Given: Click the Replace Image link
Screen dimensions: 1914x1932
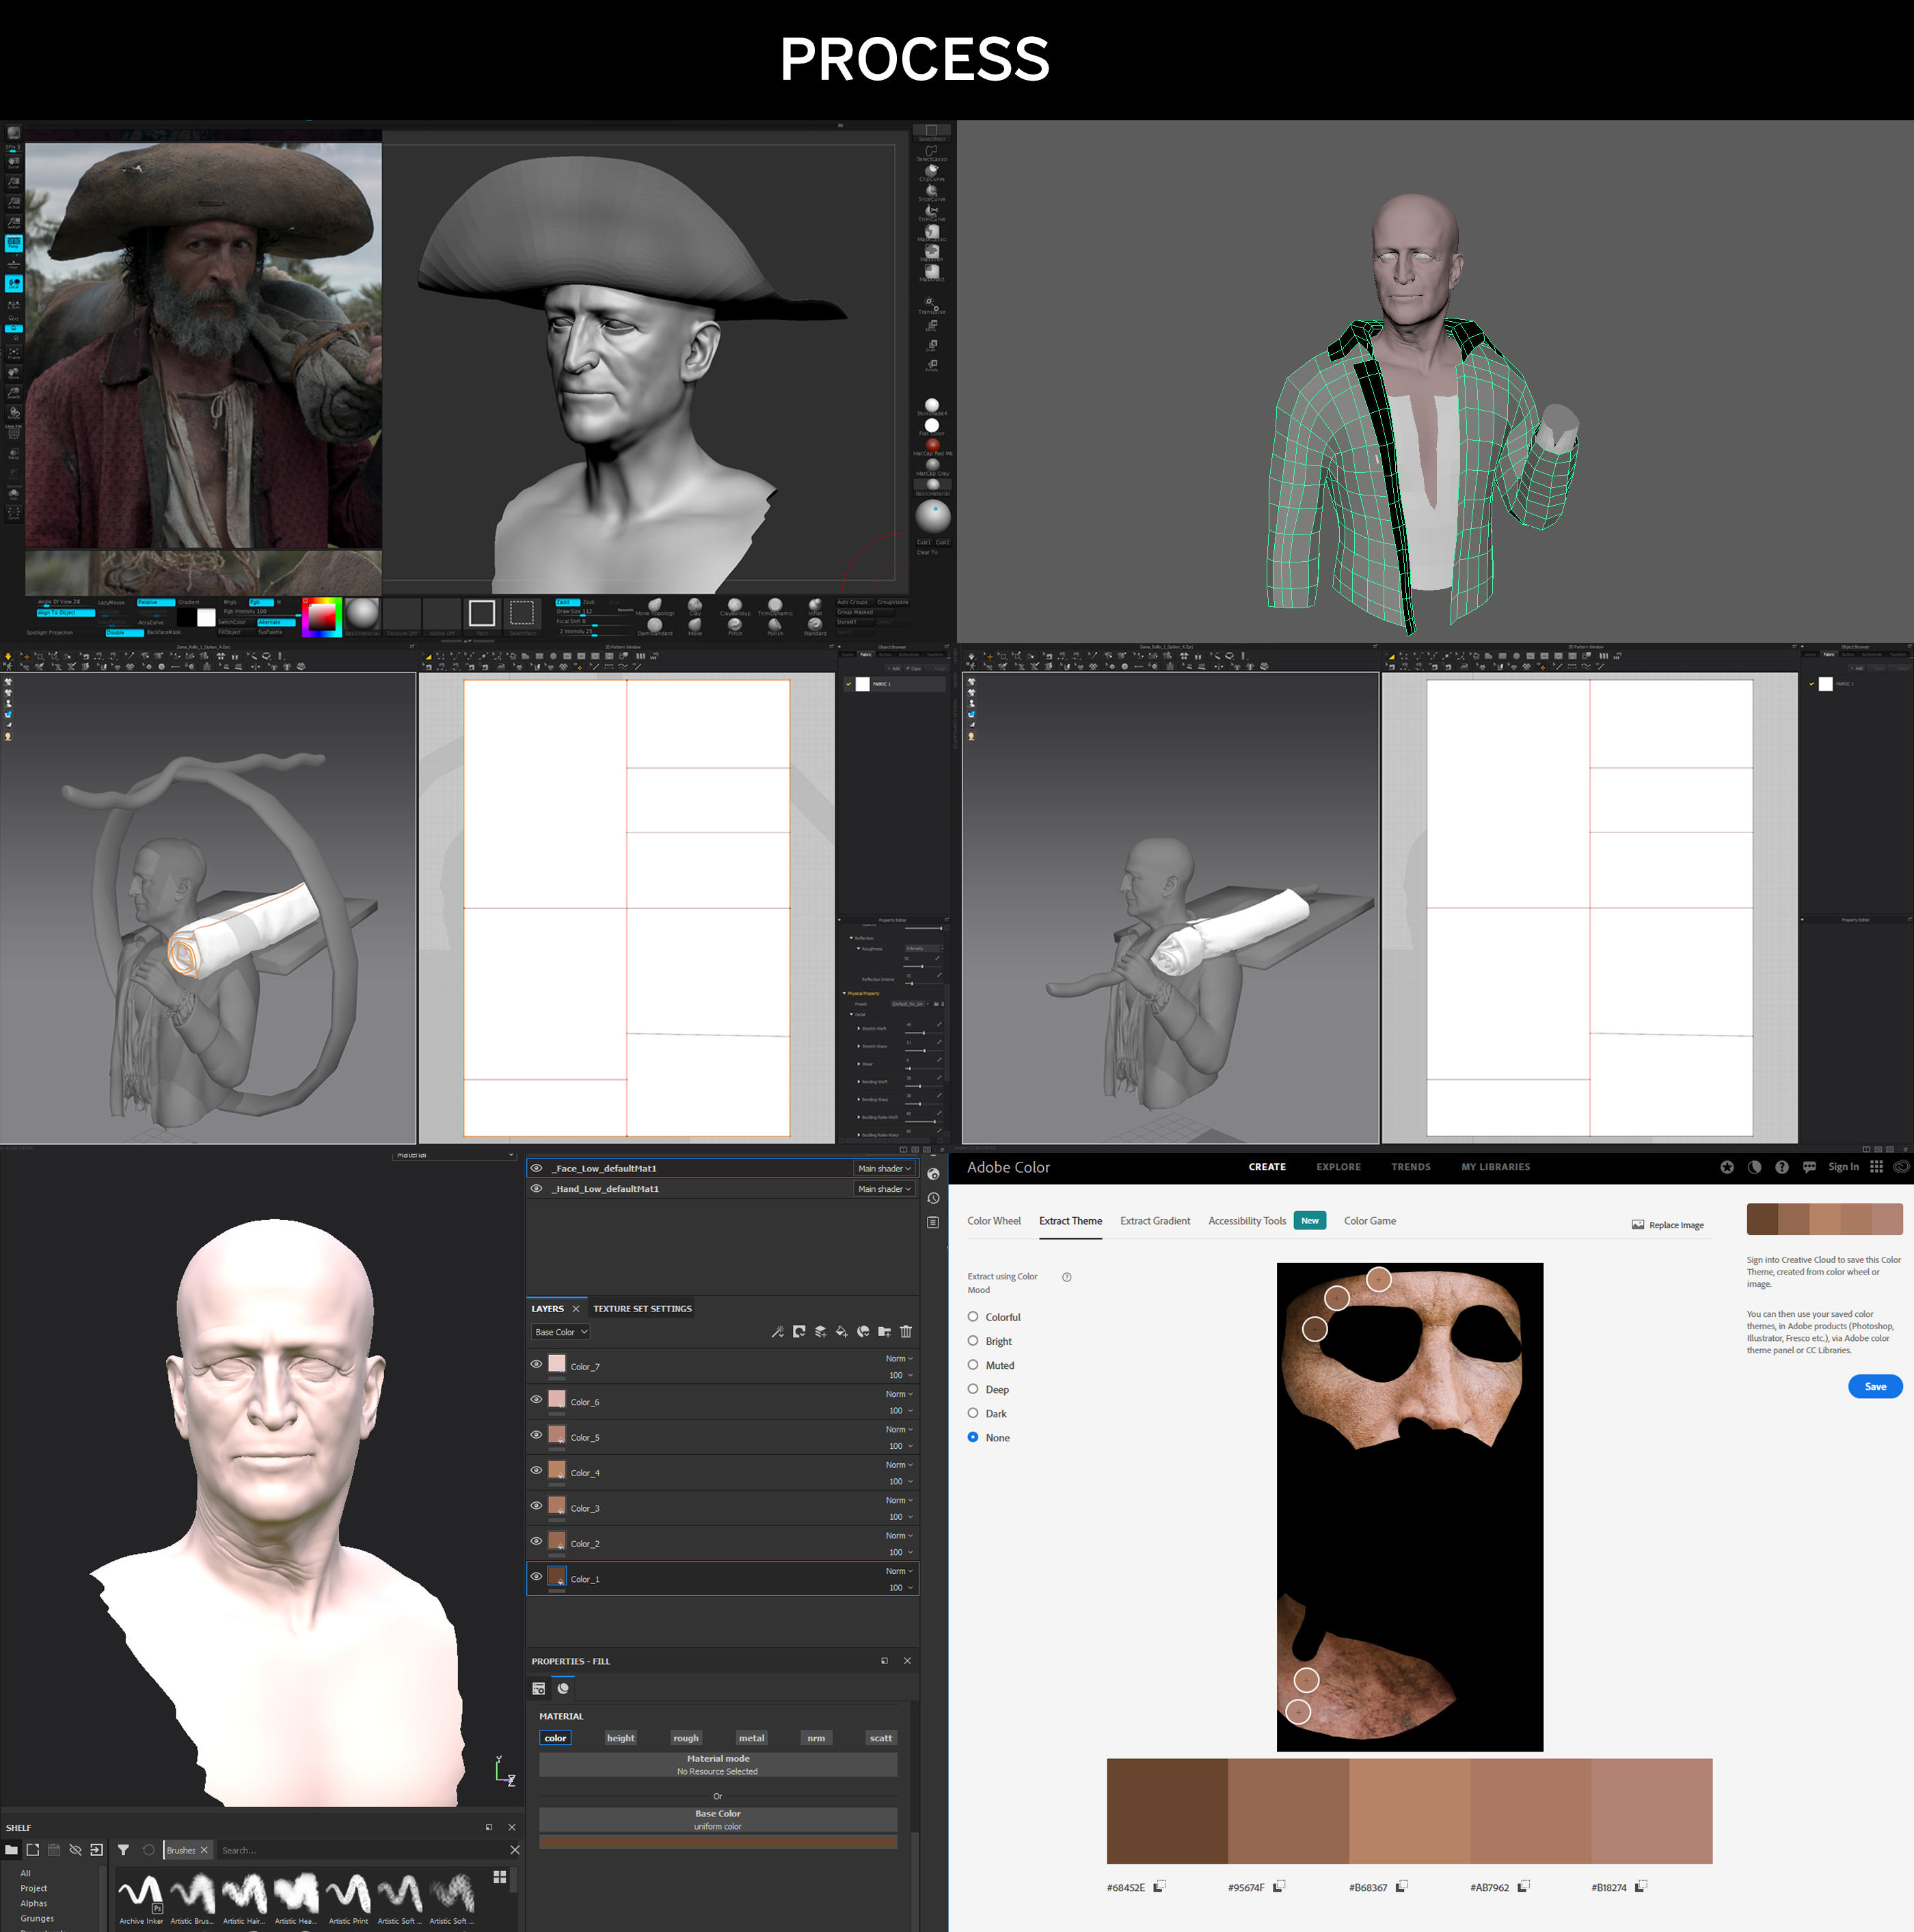Looking at the screenshot, I should coord(1668,1225).
